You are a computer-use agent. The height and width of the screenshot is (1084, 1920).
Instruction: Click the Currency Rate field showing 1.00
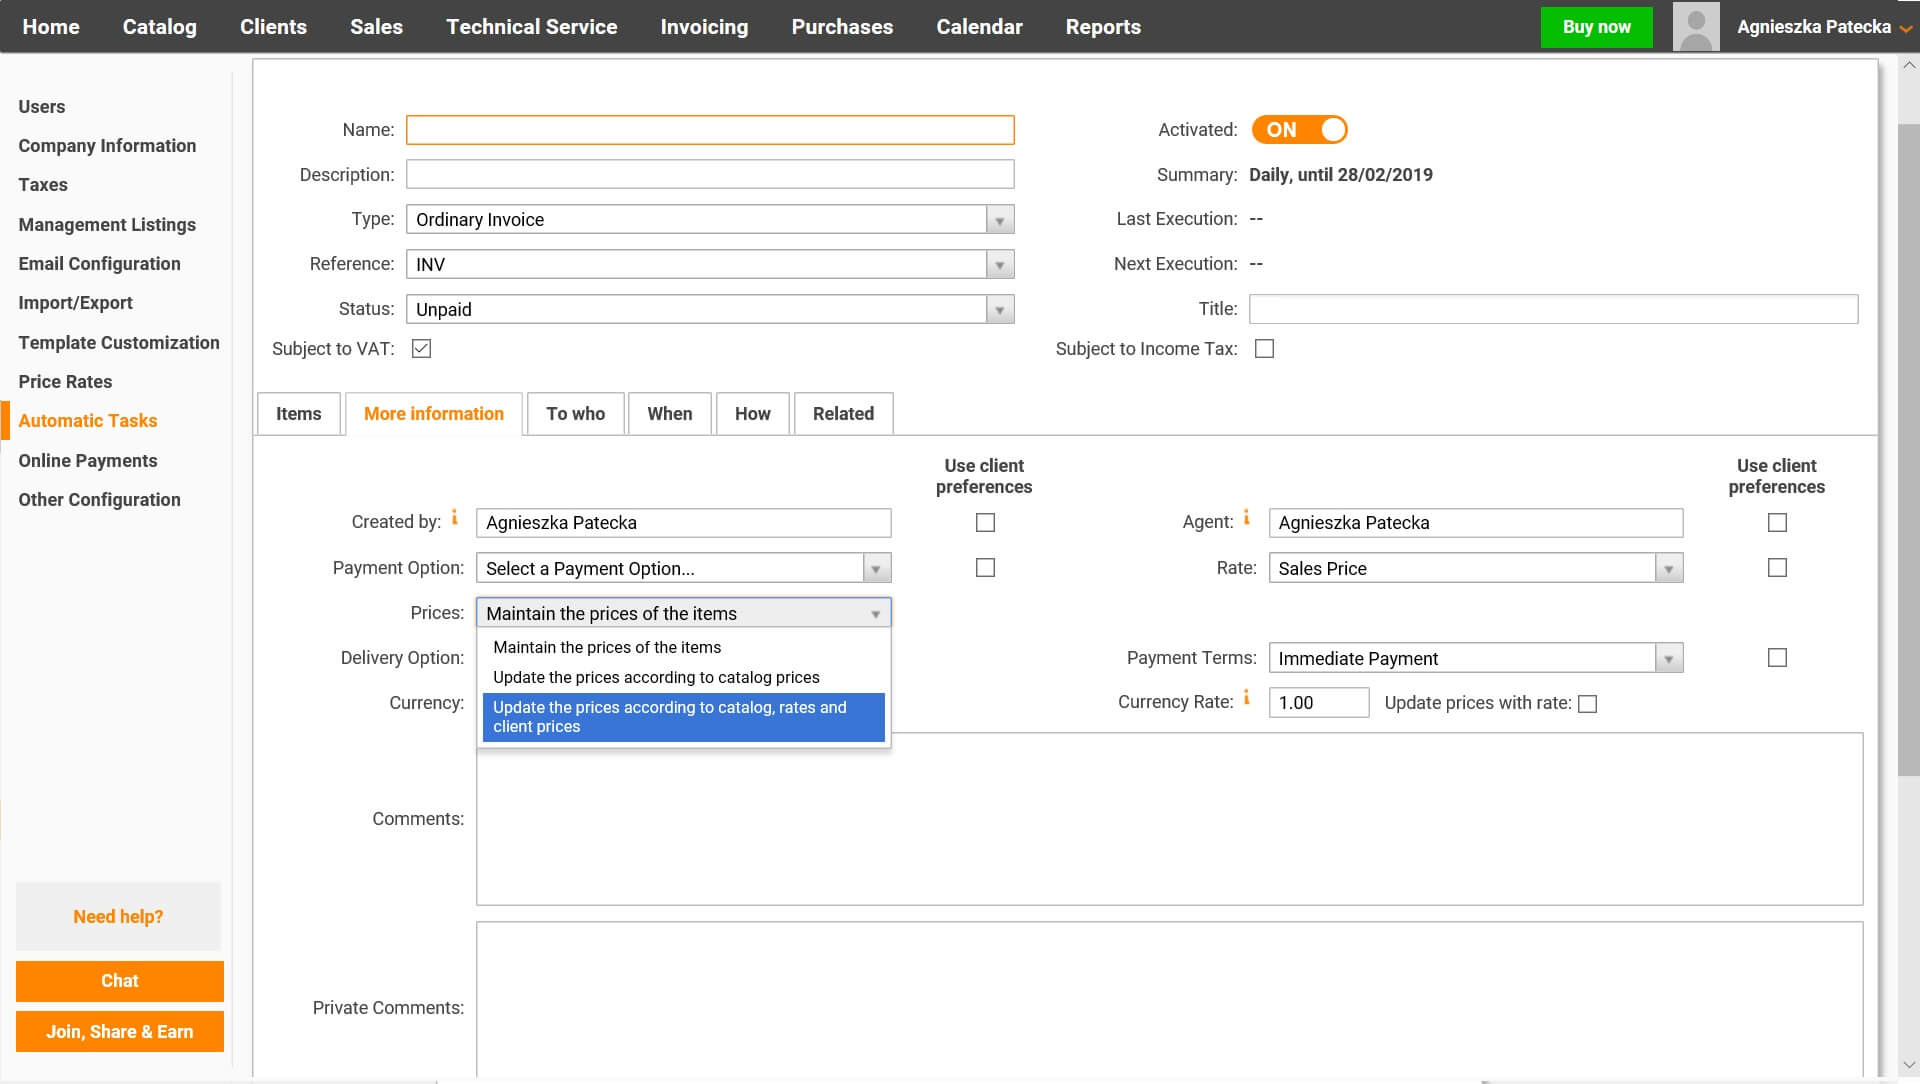(x=1318, y=703)
